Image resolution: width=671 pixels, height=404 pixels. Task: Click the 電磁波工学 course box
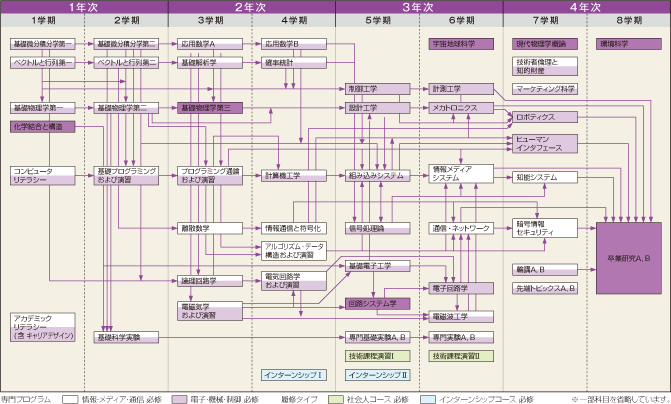pos(461,317)
